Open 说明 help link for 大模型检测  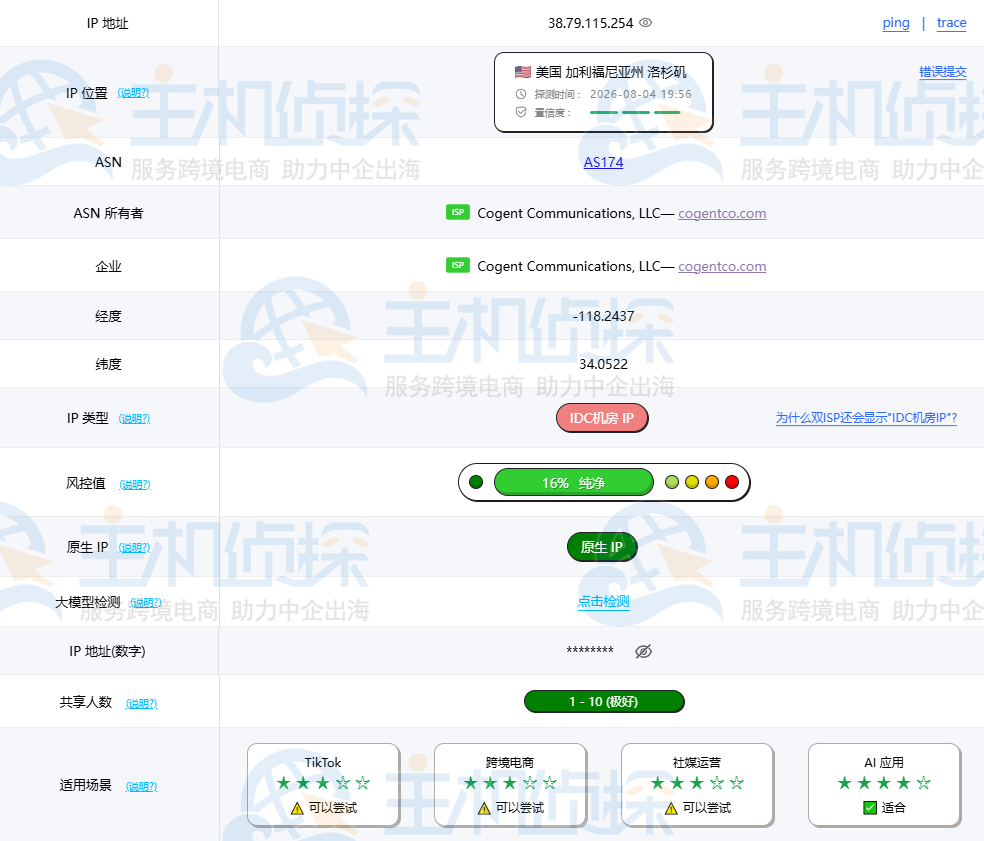pyautogui.click(x=146, y=603)
